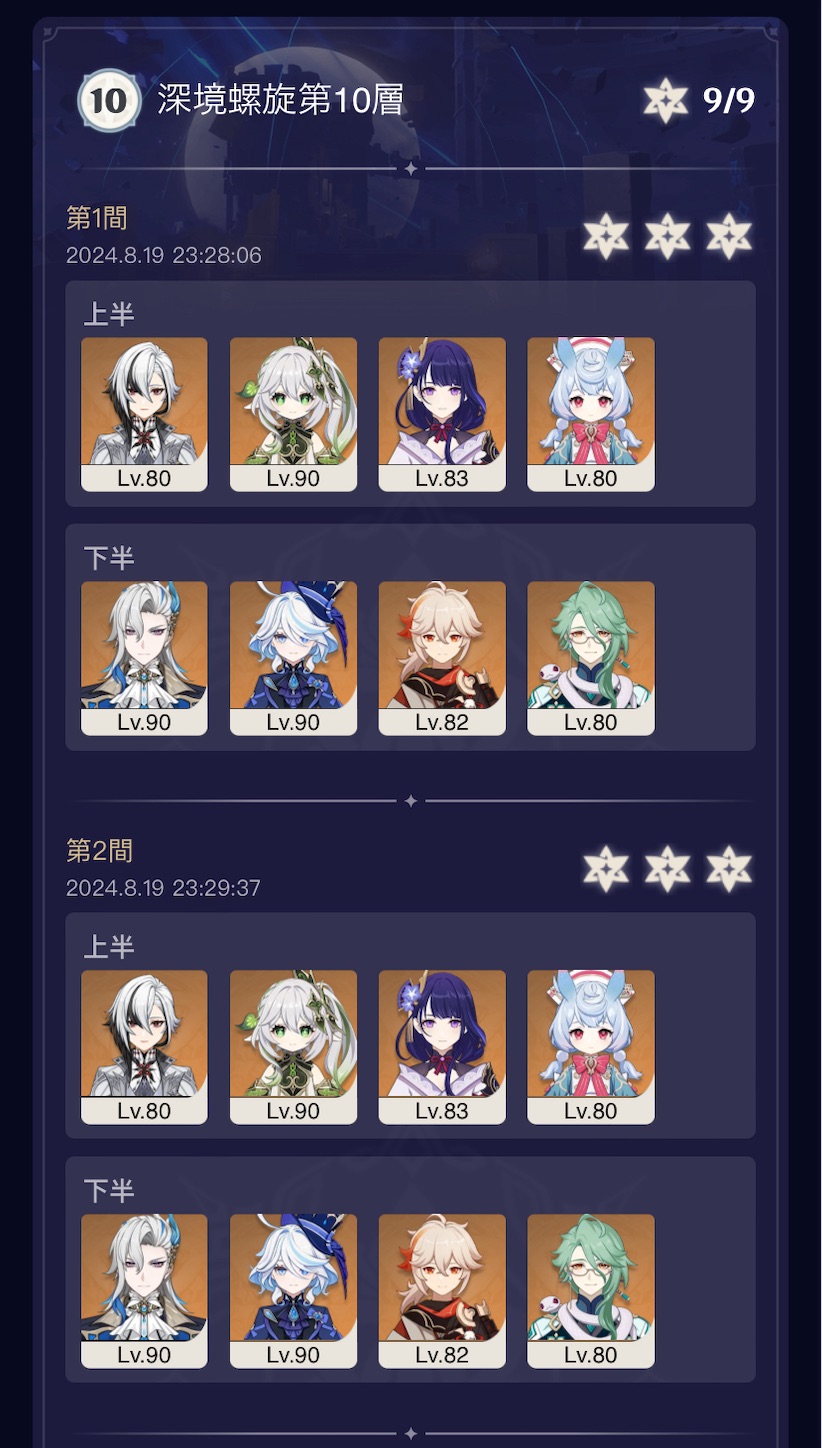Open Lv.82 blond red-streak character in 第1間 下半

click(x=442, y=658)
